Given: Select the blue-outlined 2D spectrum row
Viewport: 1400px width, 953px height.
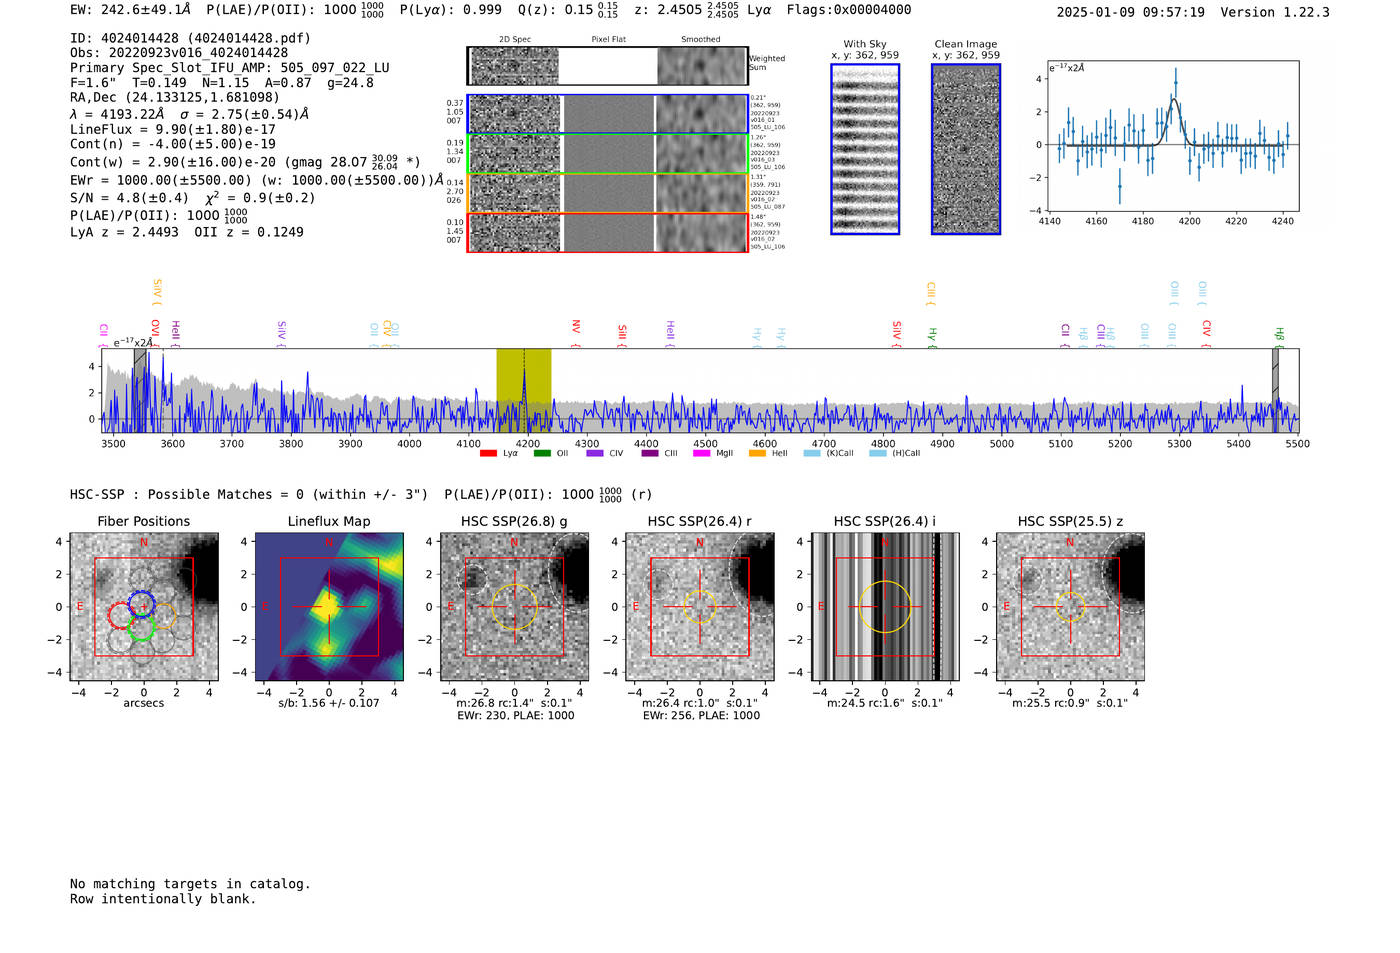Looking at the screenshot, I should (x=607, y=114).
